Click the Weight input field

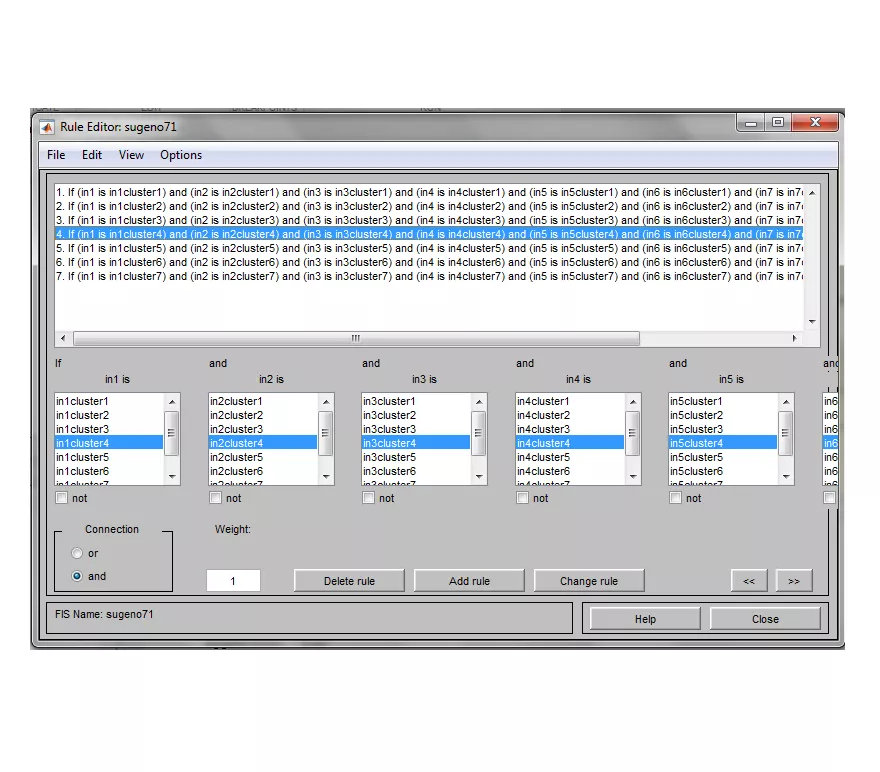click(233, 581)
